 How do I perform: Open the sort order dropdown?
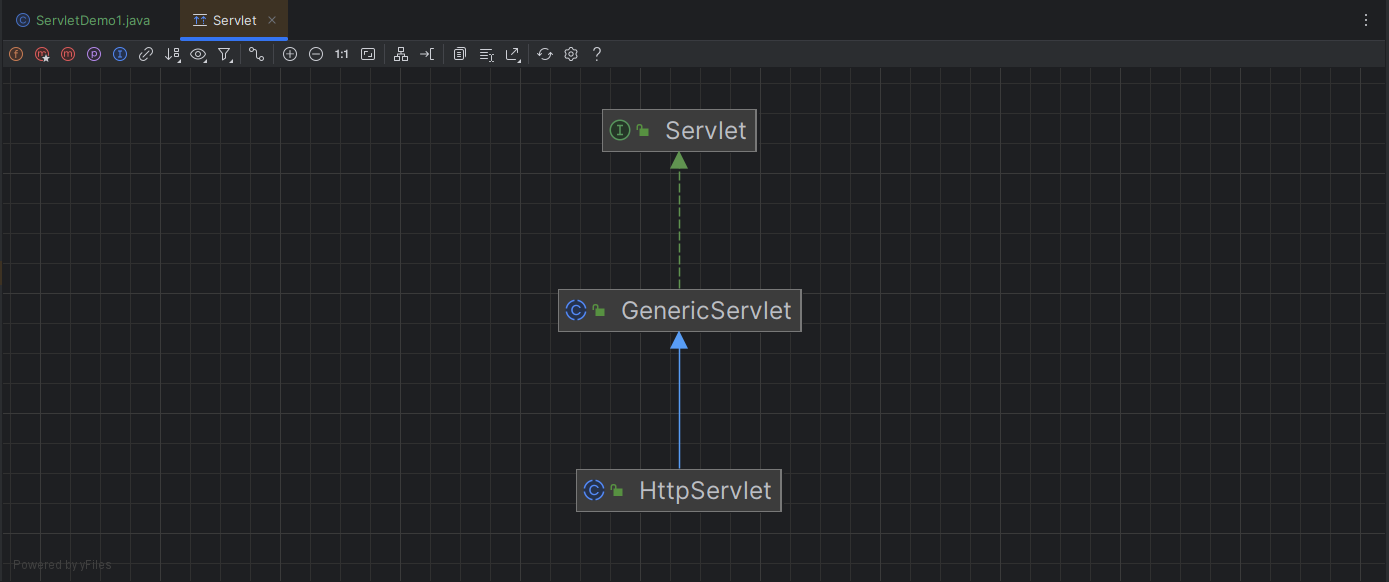172,54
